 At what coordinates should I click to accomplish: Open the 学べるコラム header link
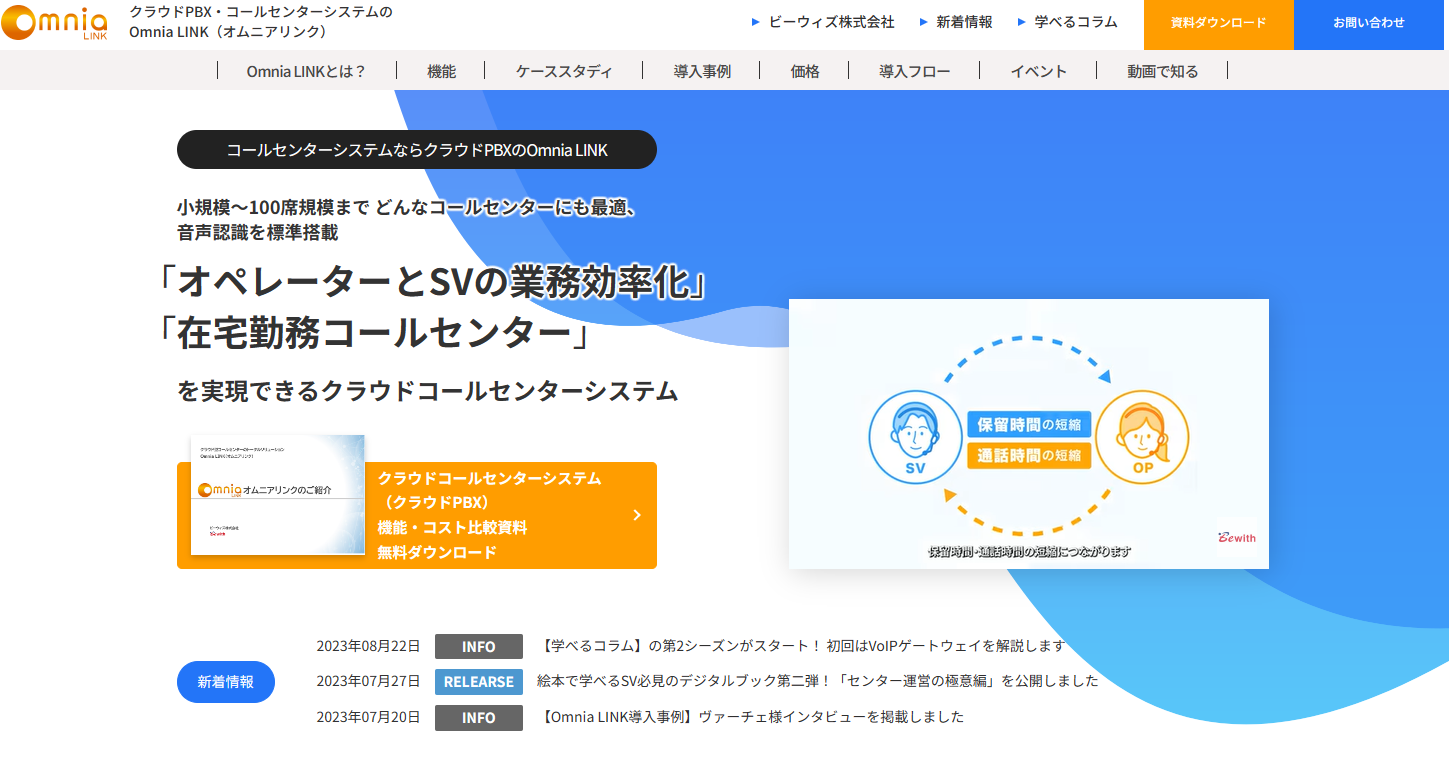tap(1076, 22)
